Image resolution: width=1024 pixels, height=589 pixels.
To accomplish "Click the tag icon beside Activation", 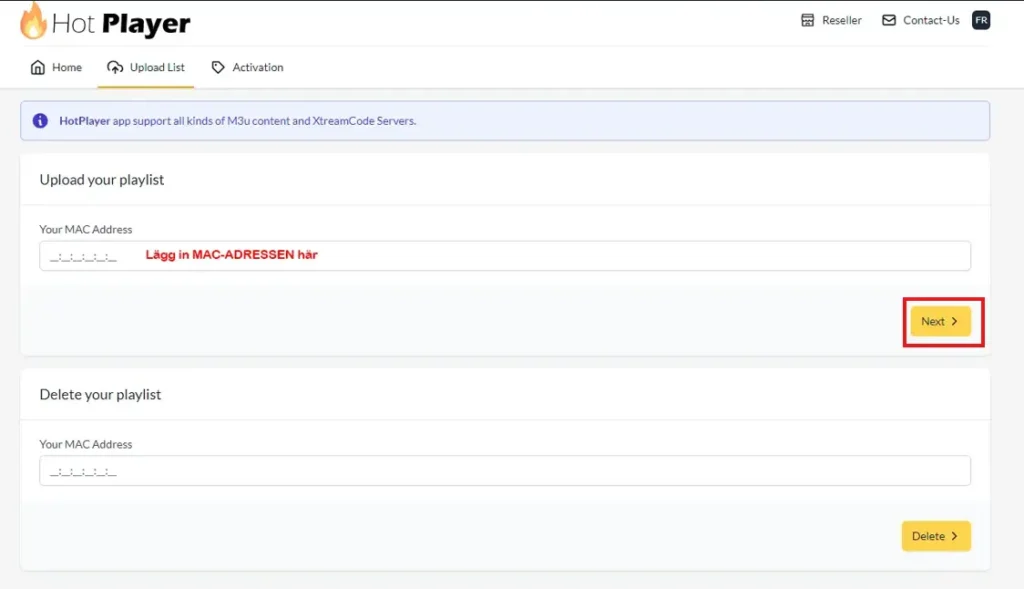I will 218,68.
